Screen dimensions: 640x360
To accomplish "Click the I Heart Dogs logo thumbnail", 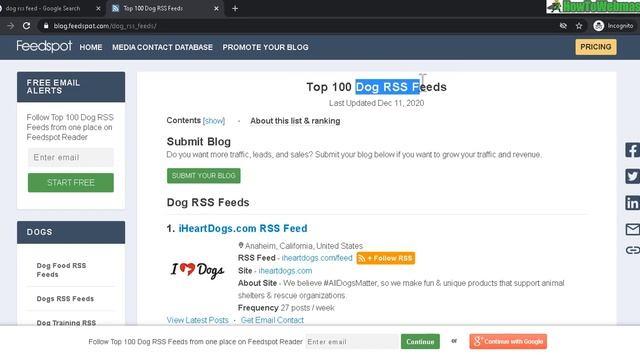I will (x=197, y=269).
